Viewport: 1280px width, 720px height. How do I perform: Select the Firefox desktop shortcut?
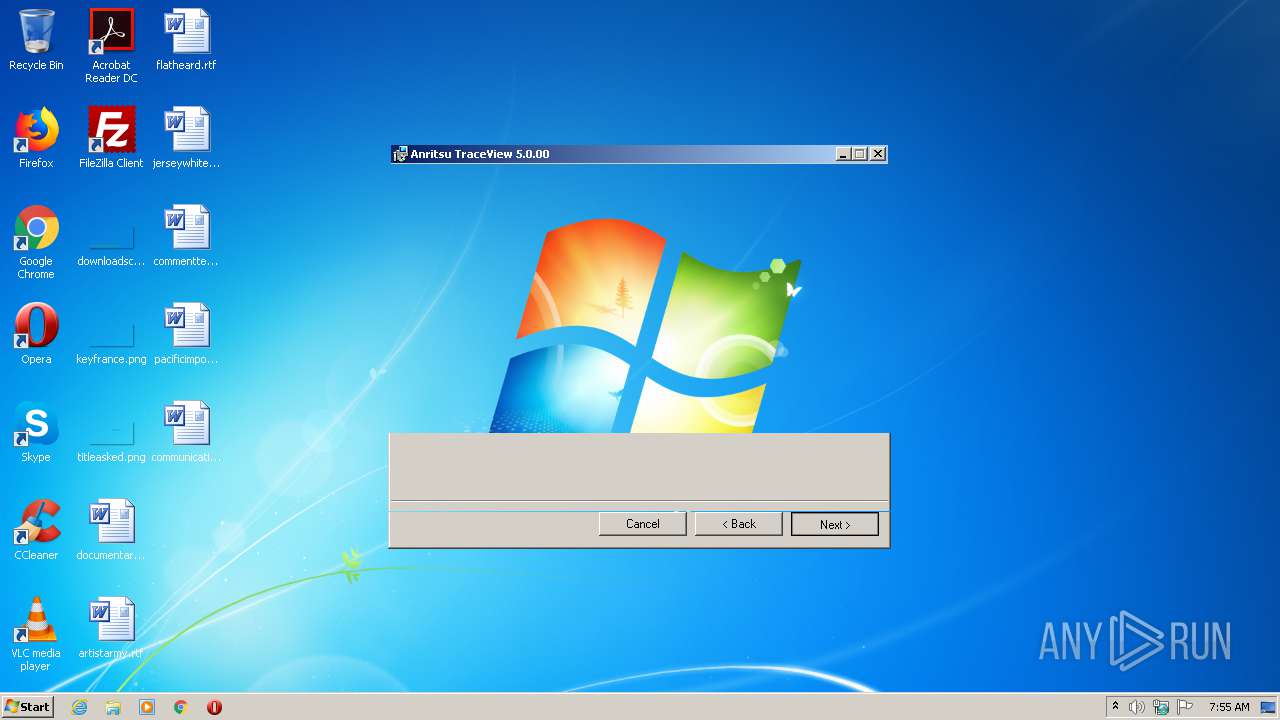click(x=36, y=138)
